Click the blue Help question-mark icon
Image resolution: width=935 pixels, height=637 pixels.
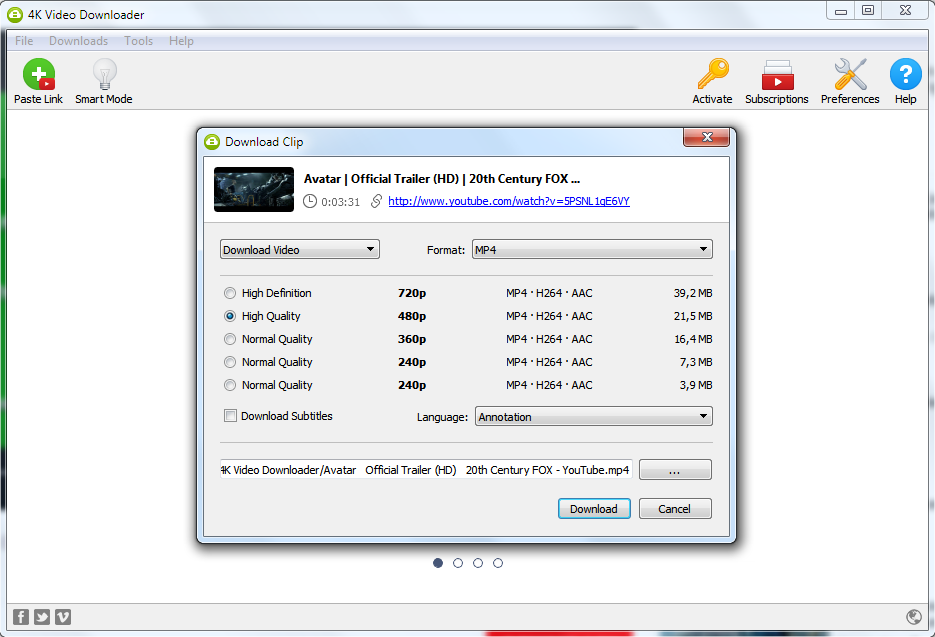905,74
